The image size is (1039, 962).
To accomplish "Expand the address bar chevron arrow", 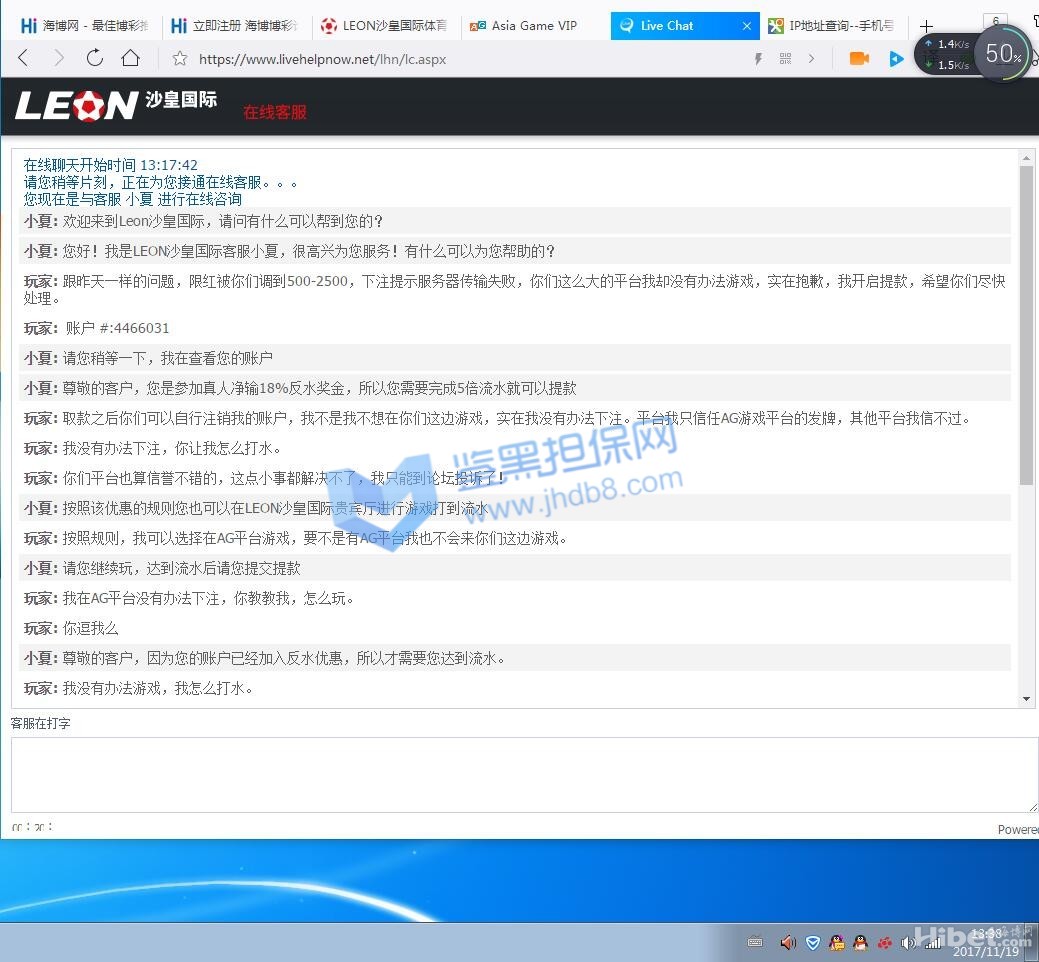I will click(811, 59).
